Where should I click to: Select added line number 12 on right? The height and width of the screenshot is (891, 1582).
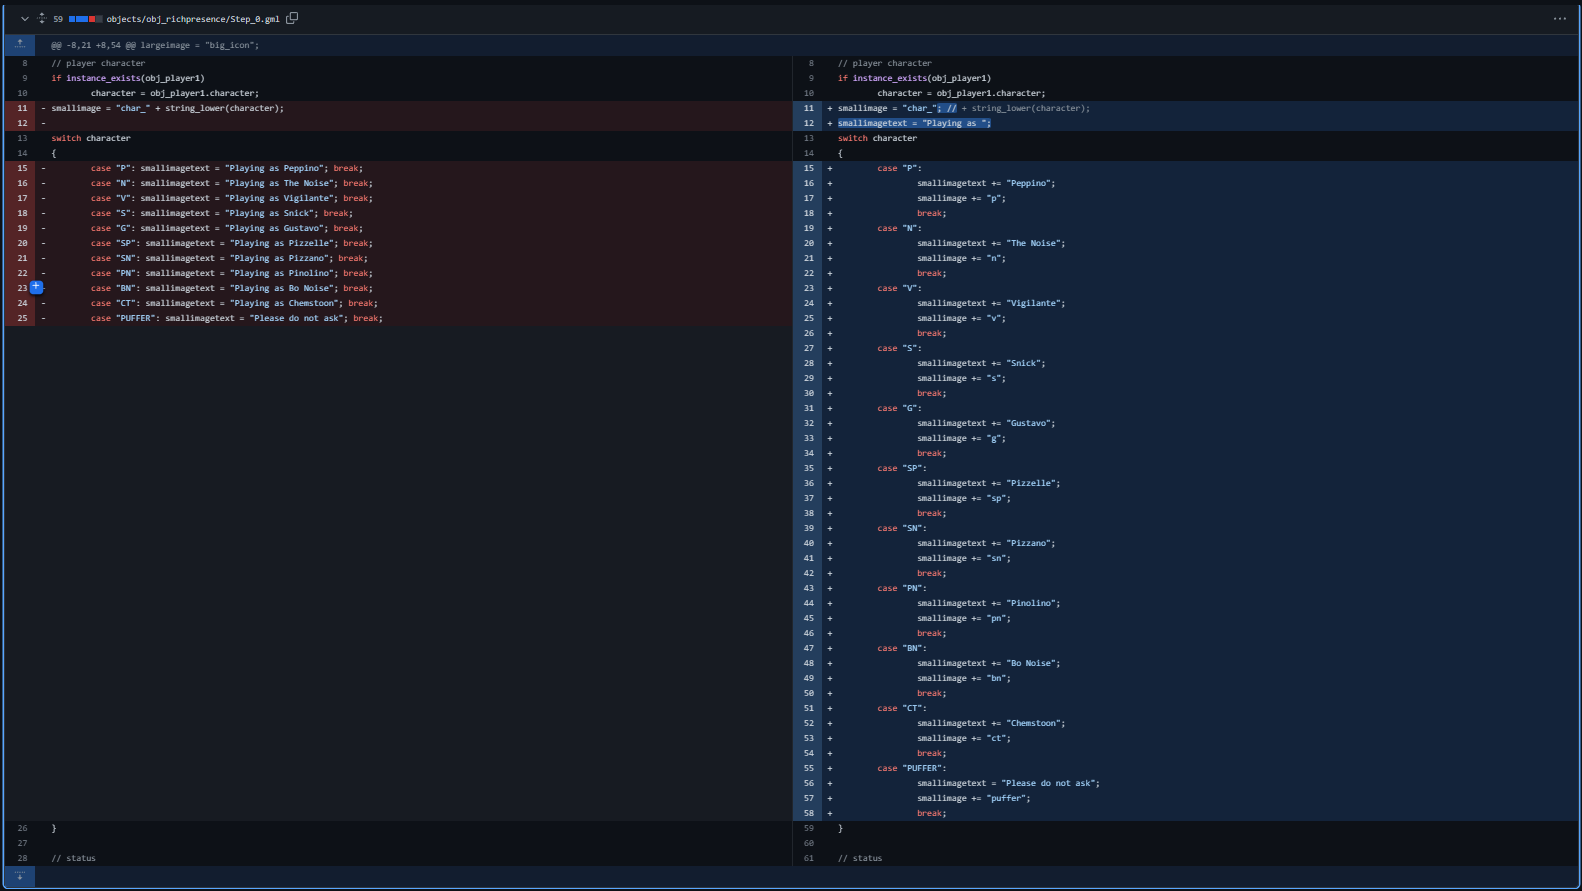click(x=809, y=123)
